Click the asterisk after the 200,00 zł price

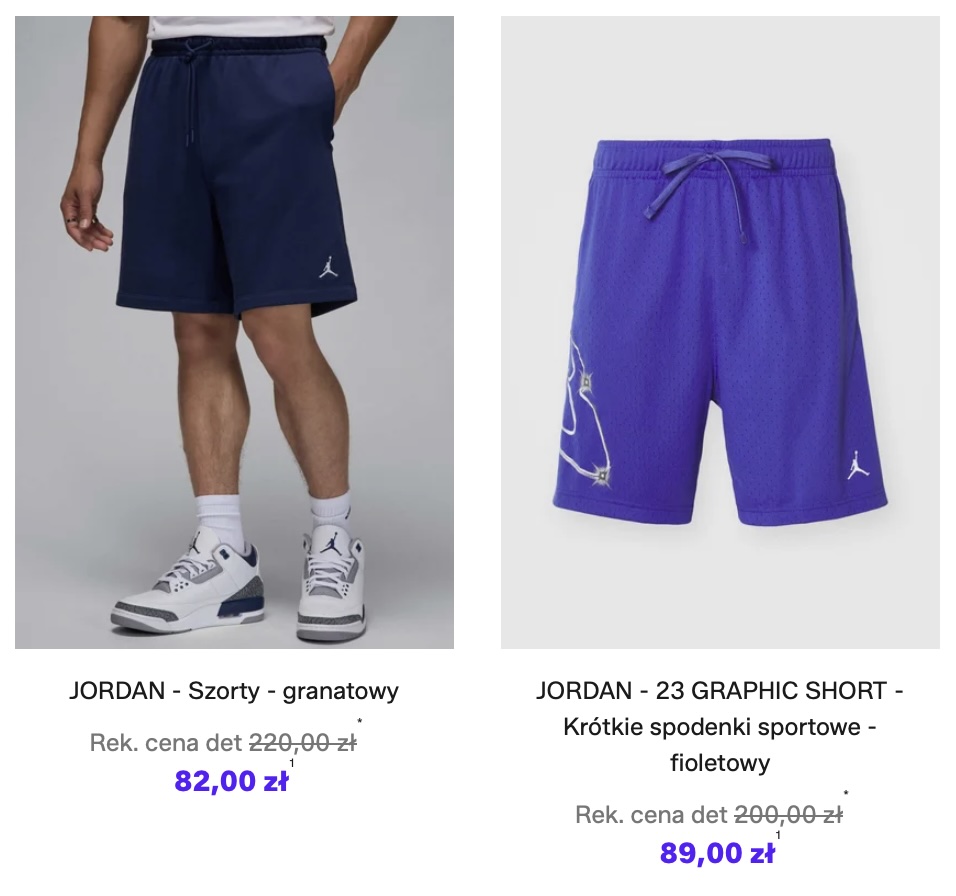[x=846, y=794]
